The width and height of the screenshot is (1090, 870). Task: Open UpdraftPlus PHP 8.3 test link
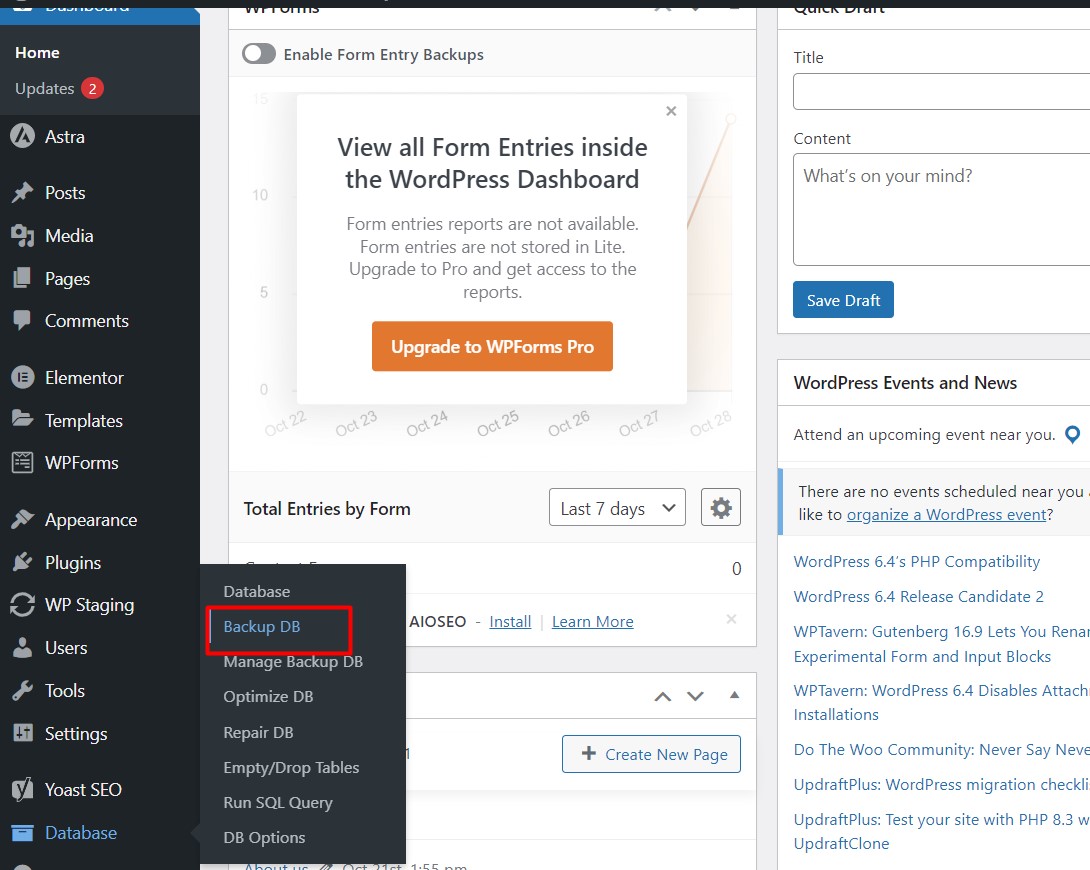[x=942, y=831]
